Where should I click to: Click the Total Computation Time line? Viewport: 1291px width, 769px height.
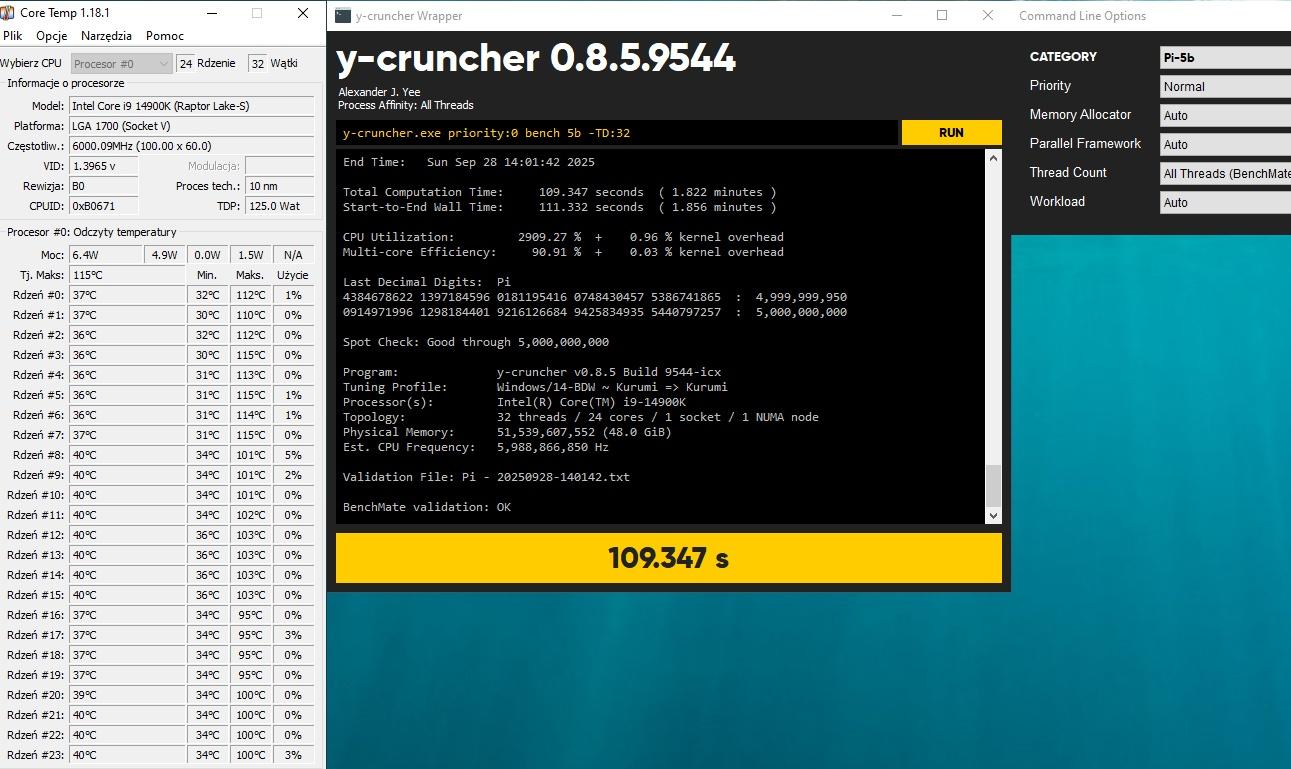point(559,192)
